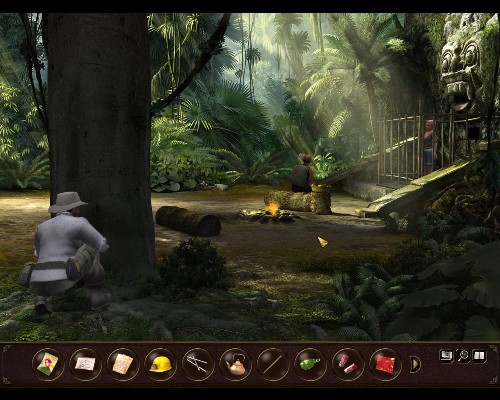The width and height of the screenshot is (500, 400).
Task: Select the red shotgun cartridges item
Action: [348, 364]
